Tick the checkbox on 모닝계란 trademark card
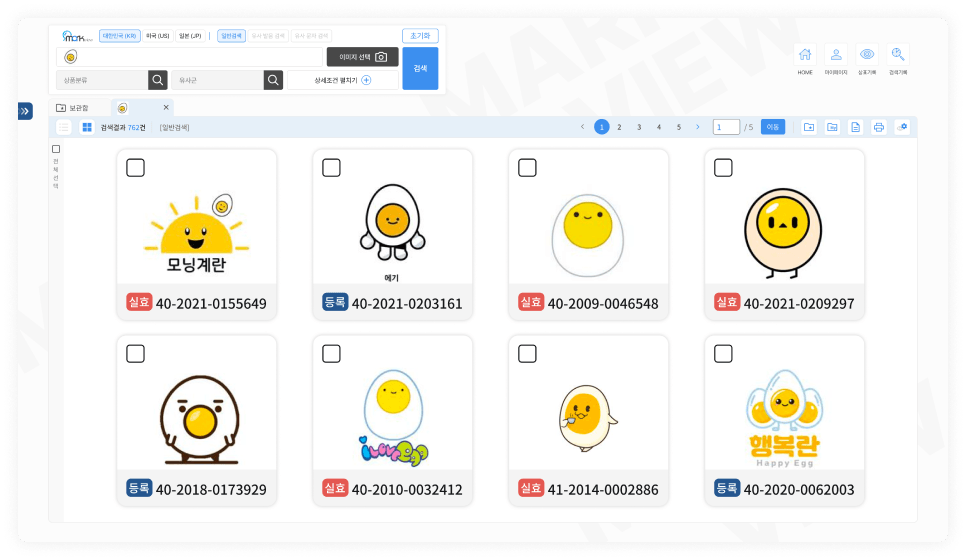This screenshot has width=966, height=560. (x=135, y=168)
